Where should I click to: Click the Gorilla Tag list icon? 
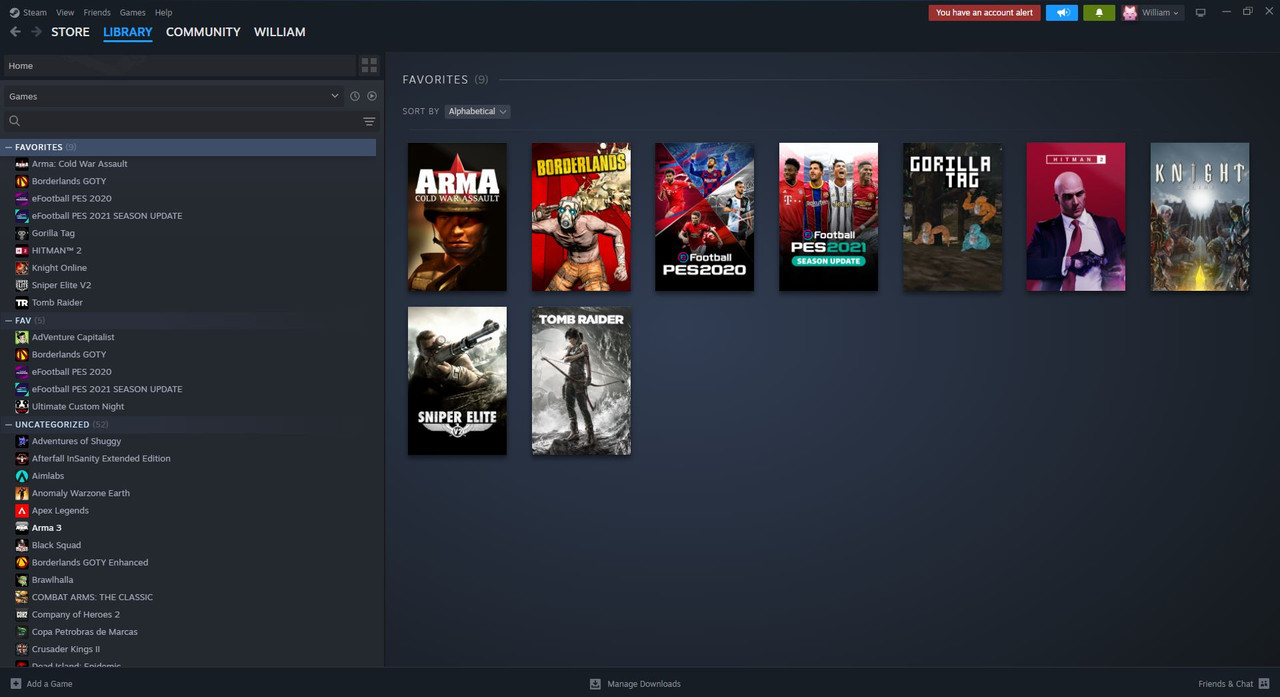(22, 233)
